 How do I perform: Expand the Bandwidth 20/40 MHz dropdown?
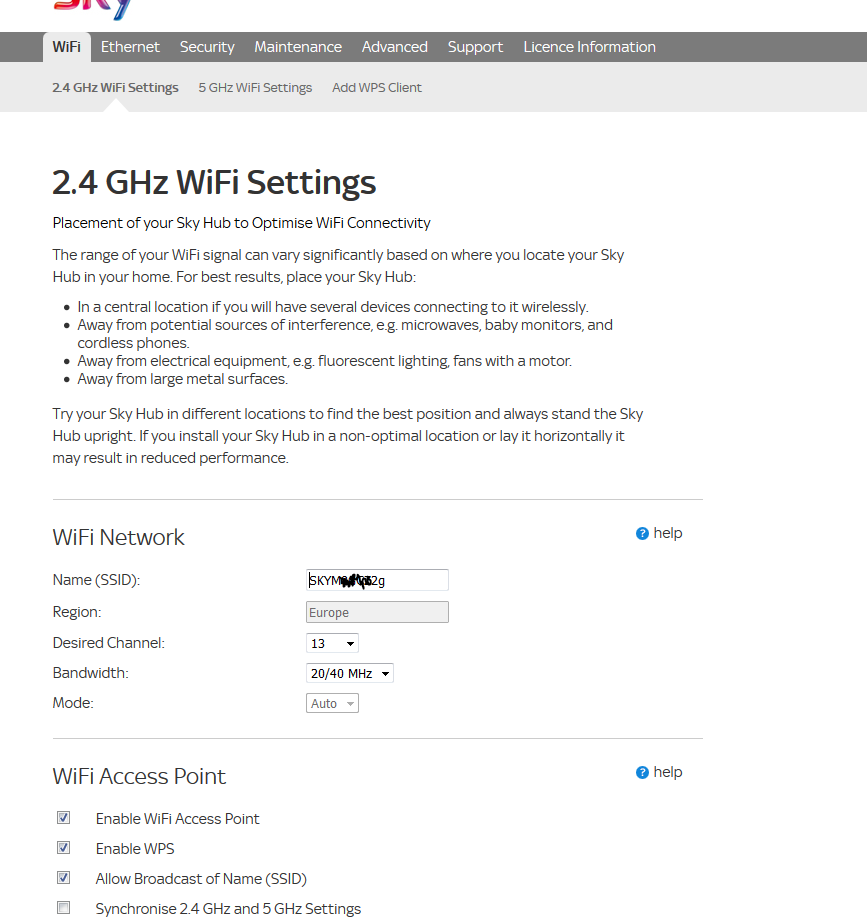coord(349,673)
